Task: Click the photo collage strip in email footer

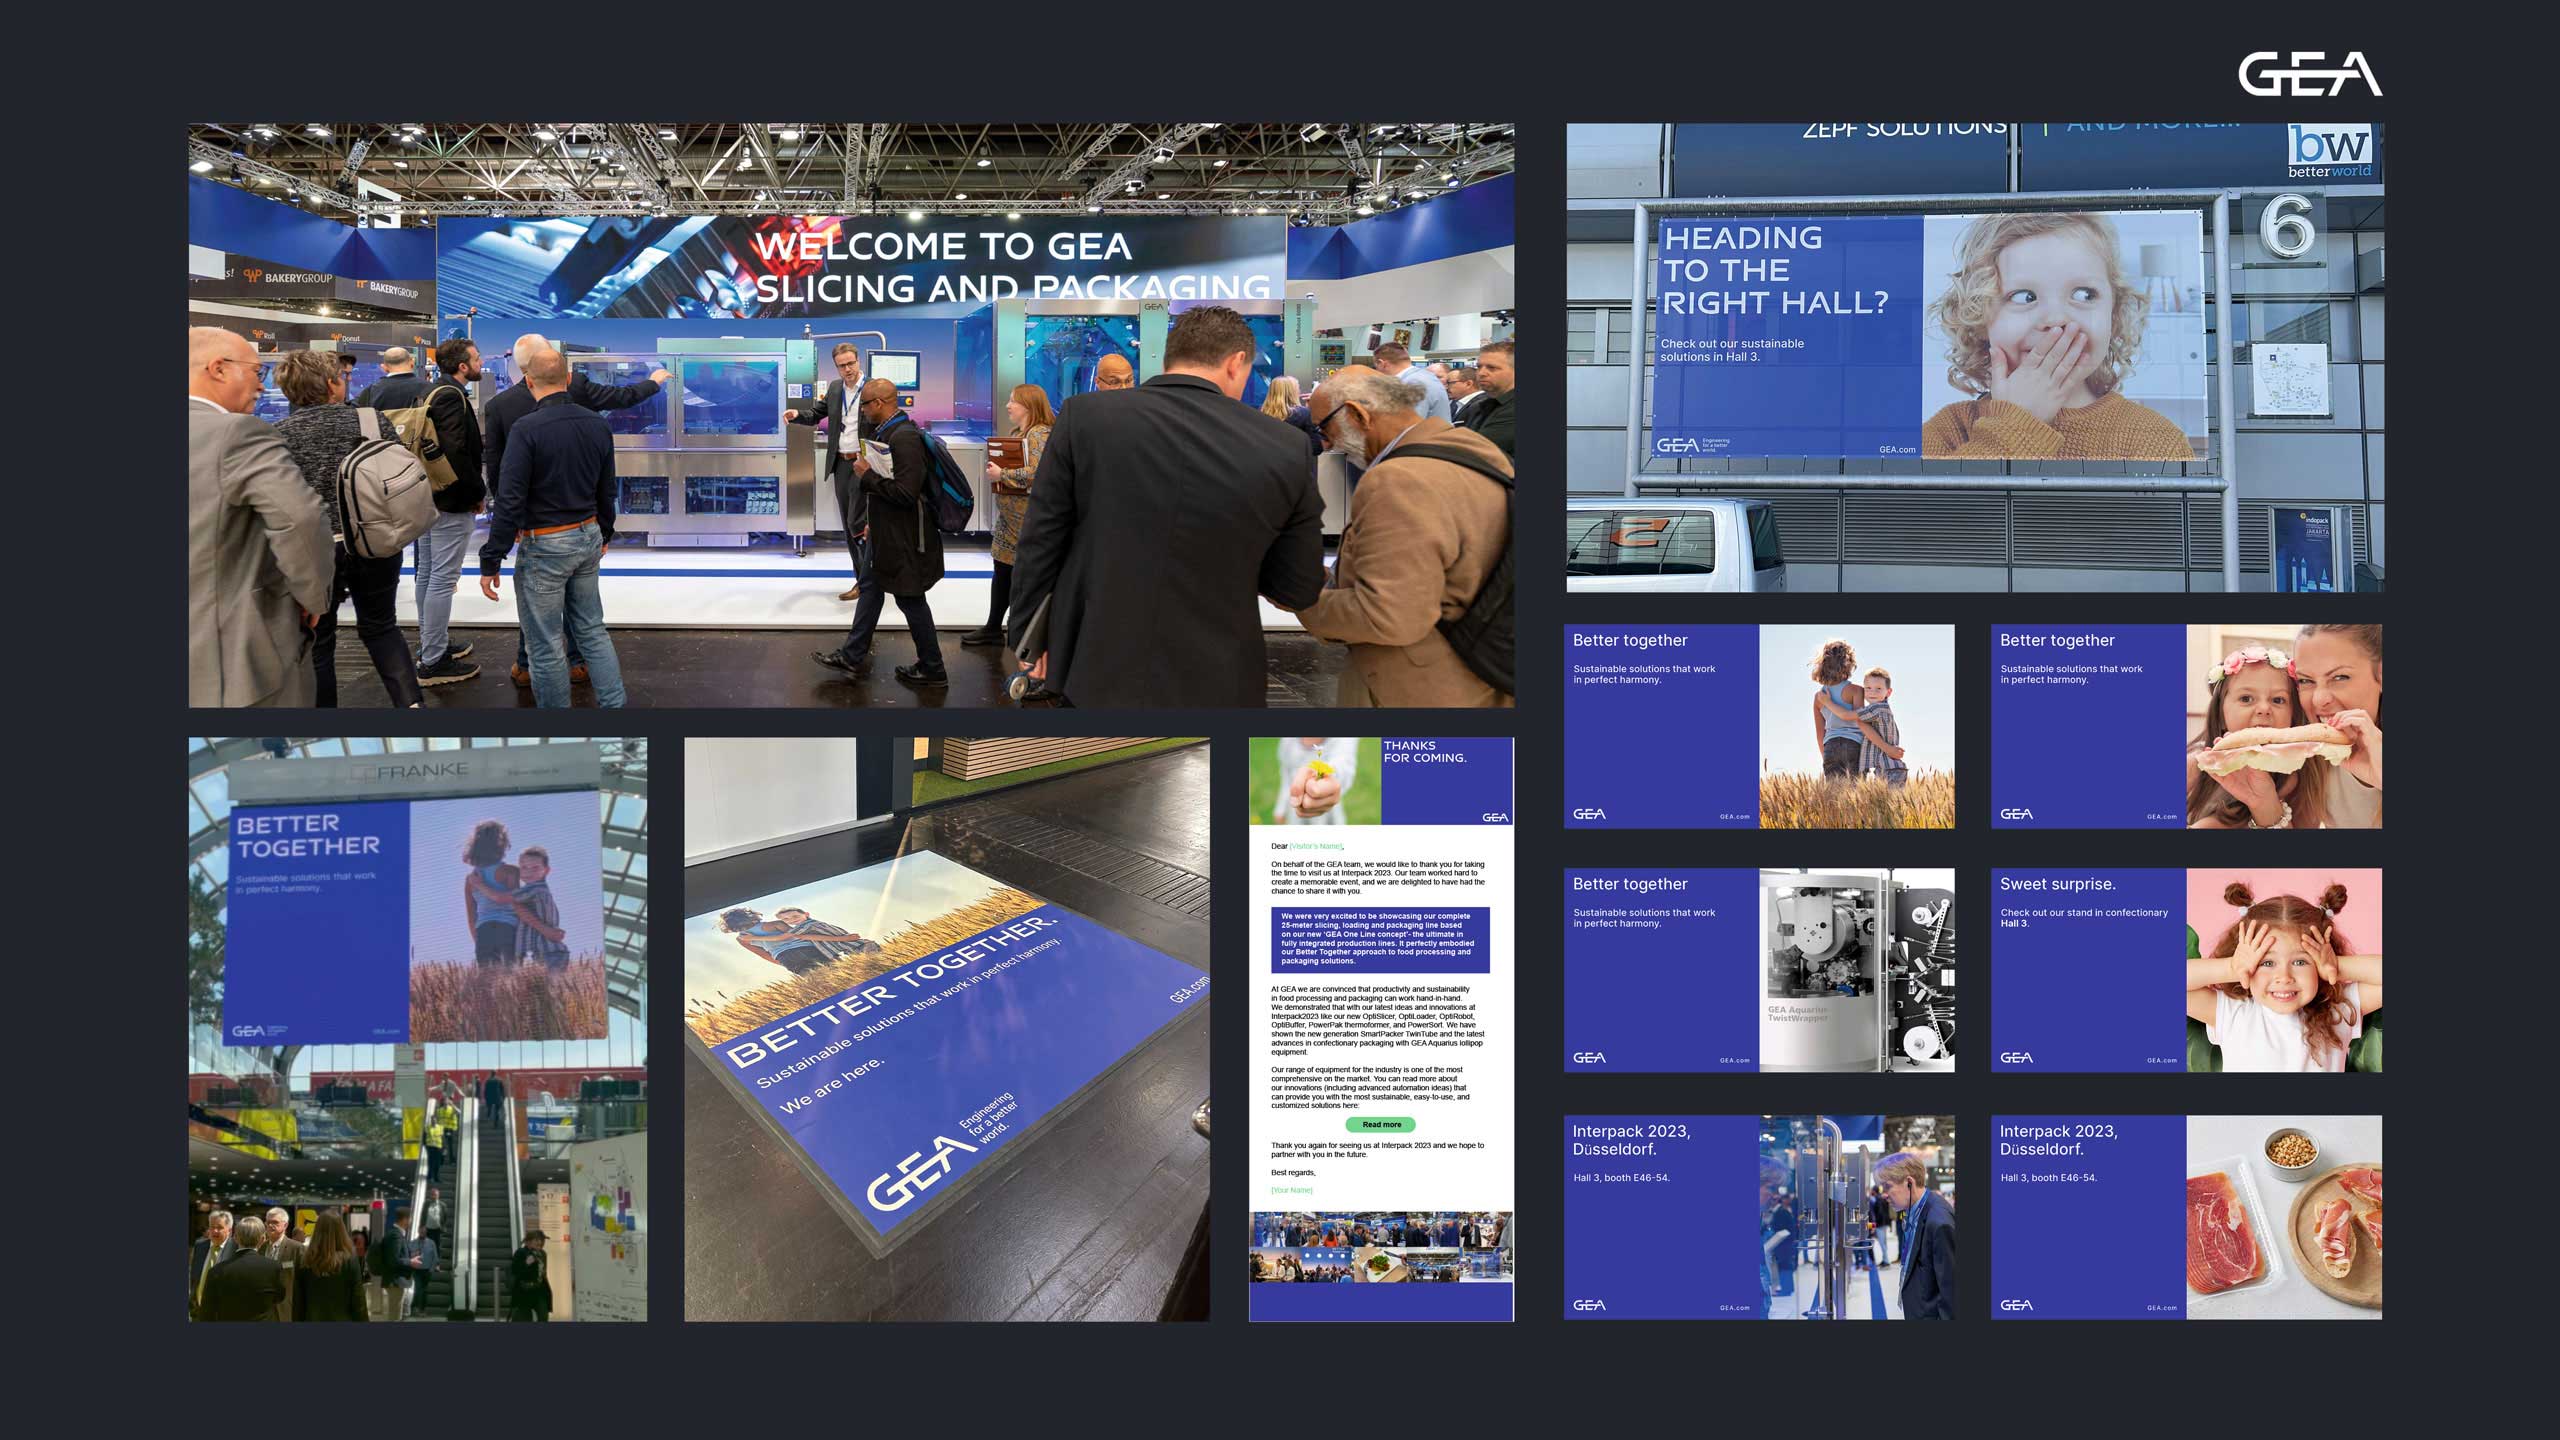Action: coord(1381,1247)
